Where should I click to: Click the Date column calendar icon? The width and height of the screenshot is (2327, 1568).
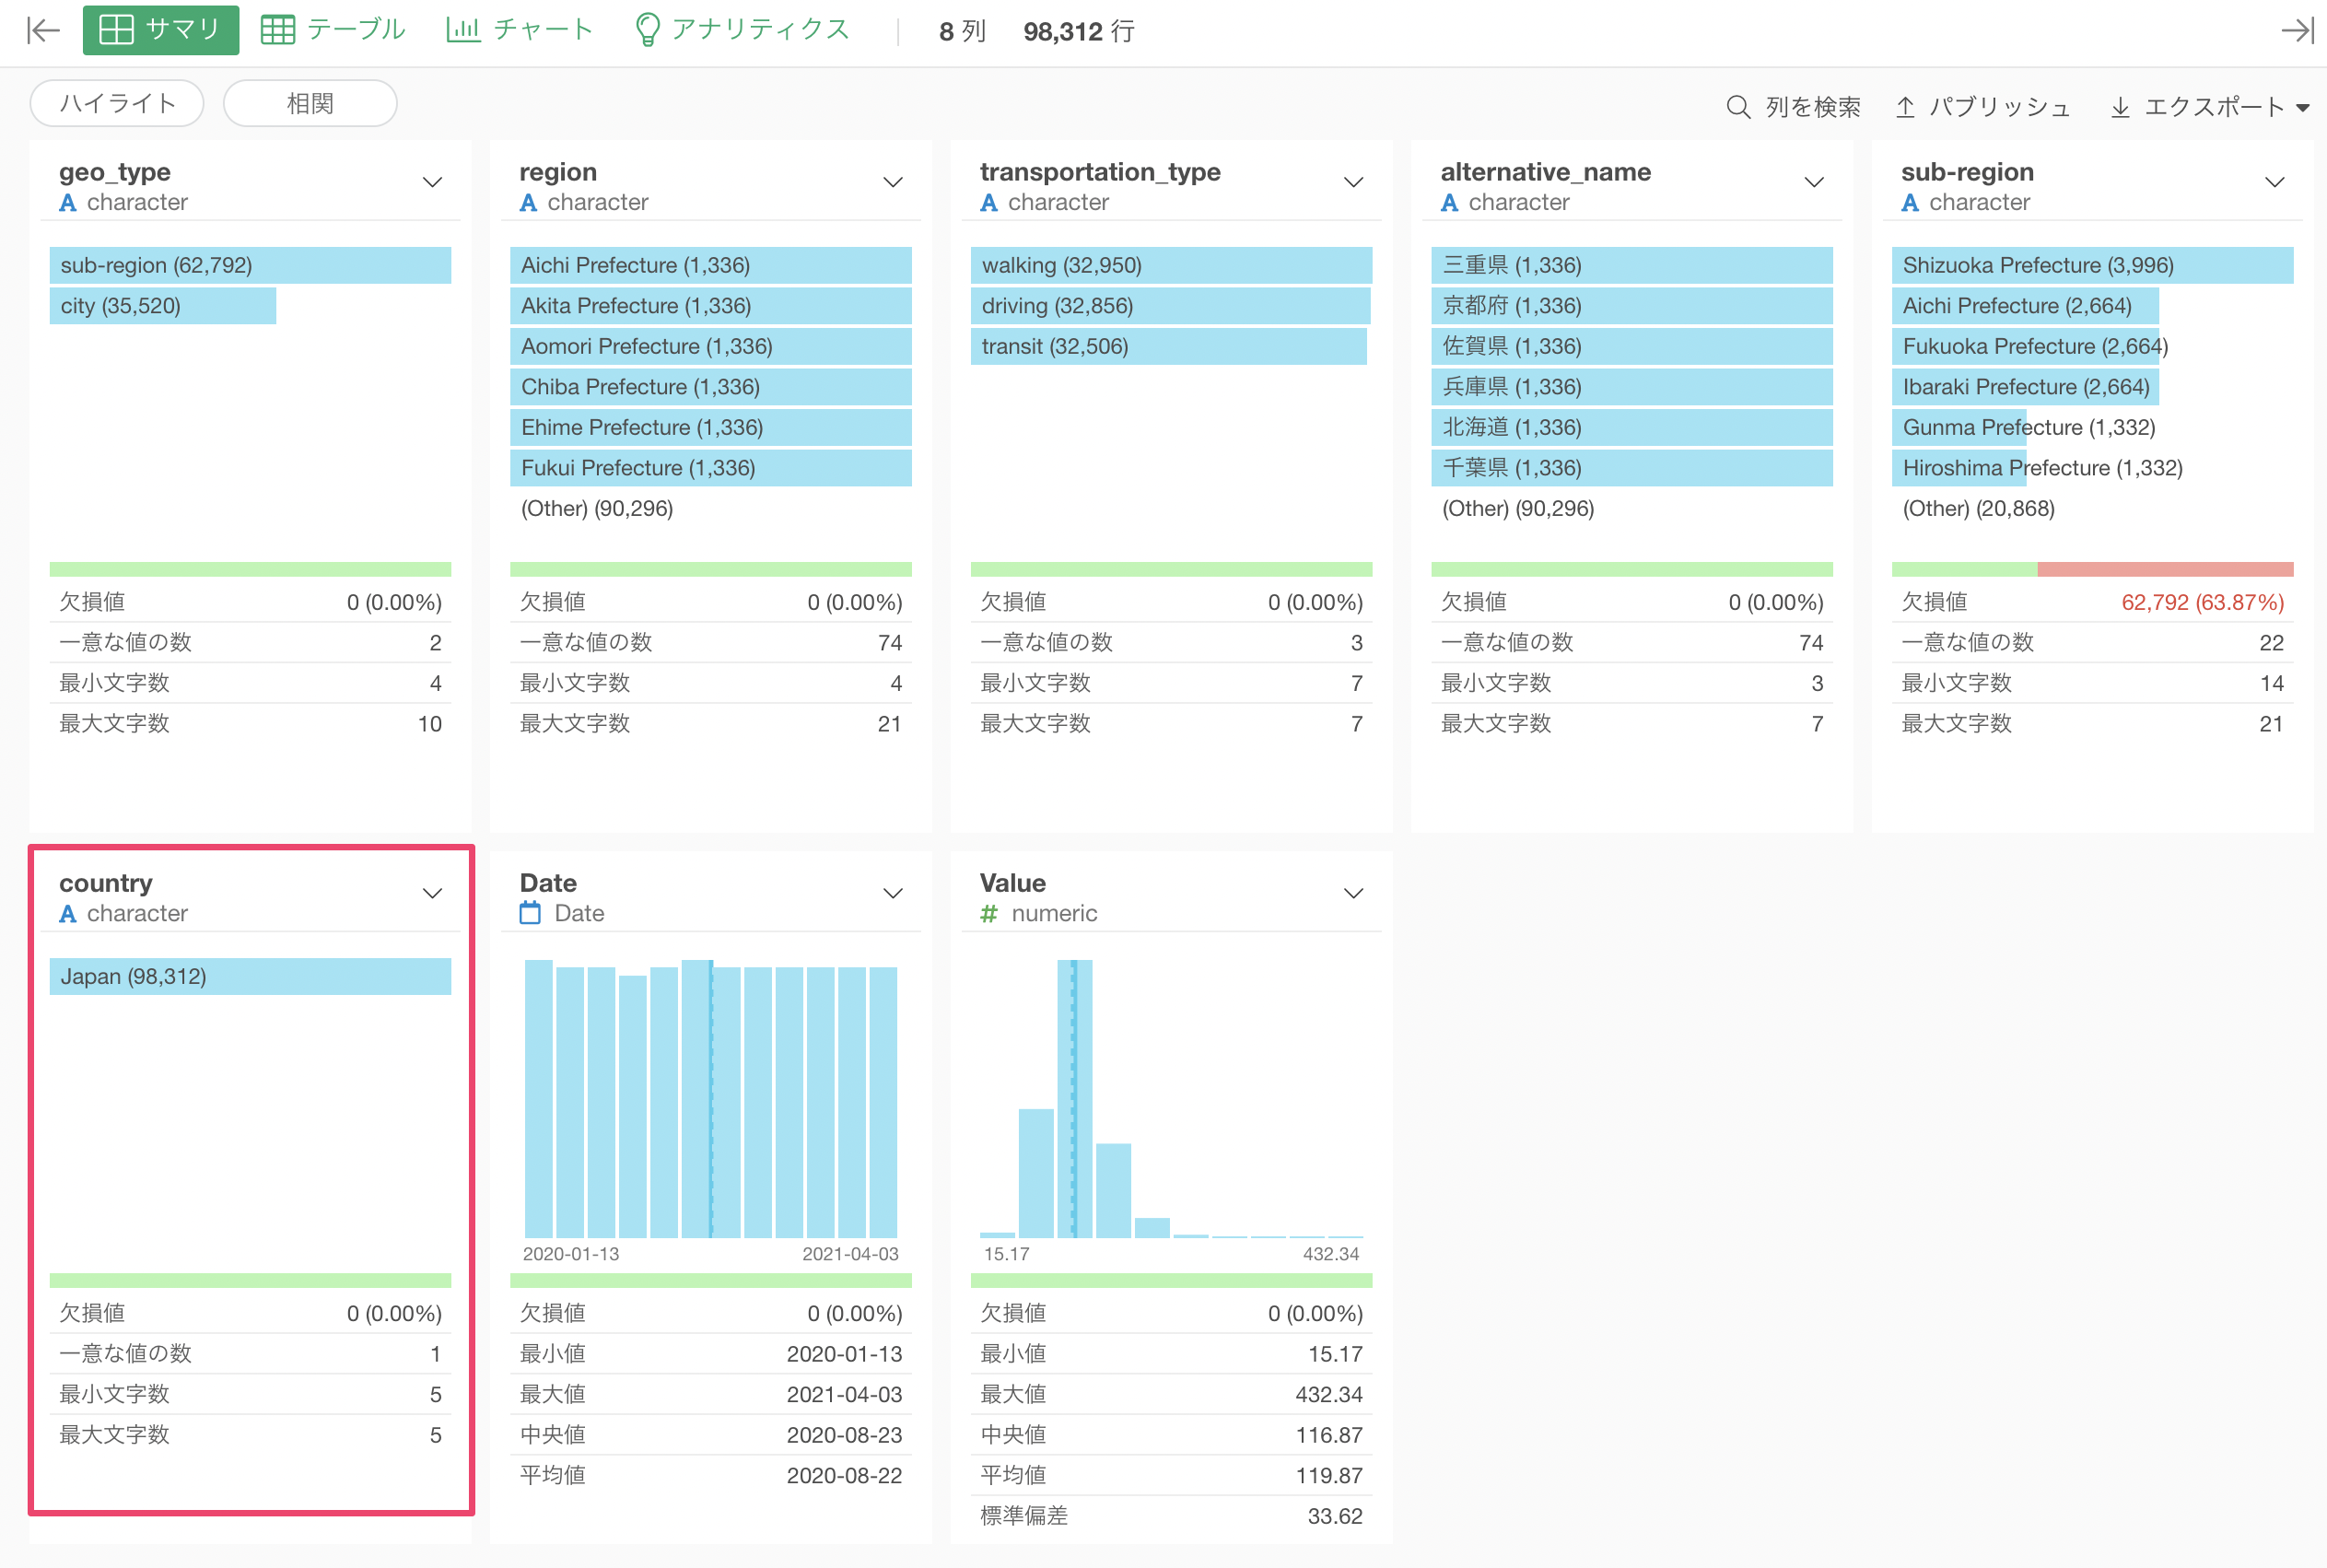click(530, 913)
